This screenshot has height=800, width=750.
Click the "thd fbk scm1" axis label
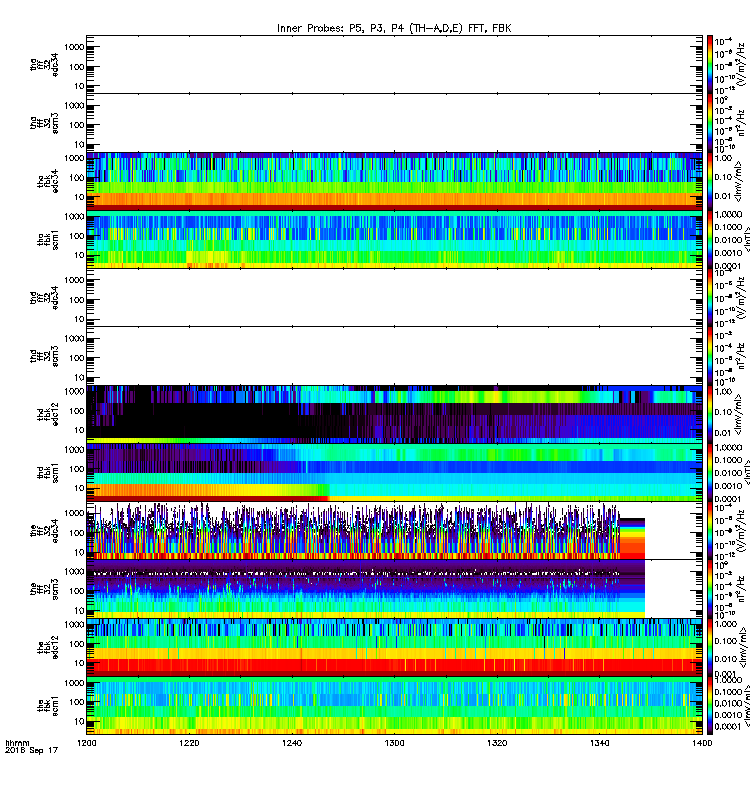[47, 472]
